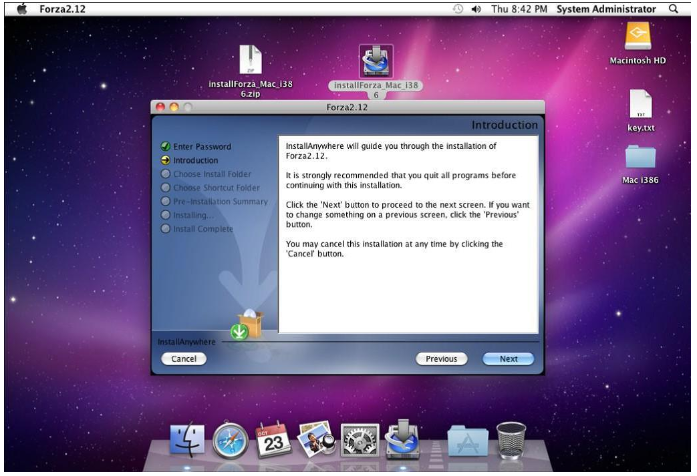Open the System Administrator user menu
Screen dimensions: 697x476
point(606,9)
